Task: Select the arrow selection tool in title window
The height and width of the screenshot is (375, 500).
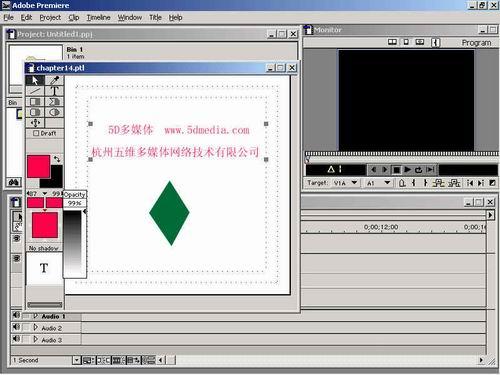Action: coord(35,80)
